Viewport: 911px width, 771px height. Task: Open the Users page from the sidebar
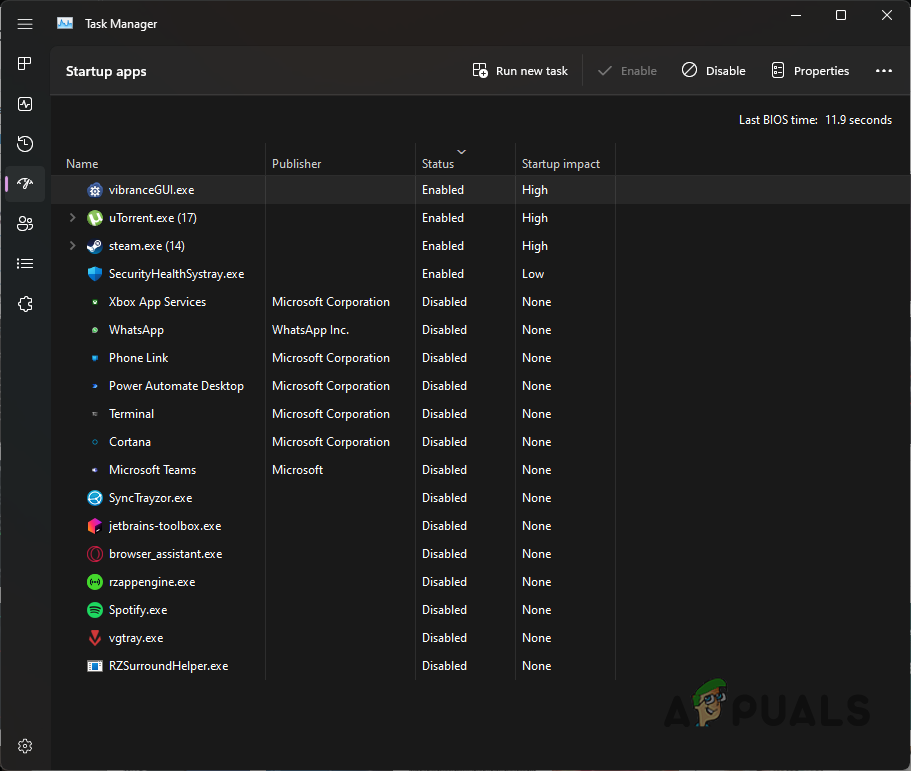click(24, 223)
